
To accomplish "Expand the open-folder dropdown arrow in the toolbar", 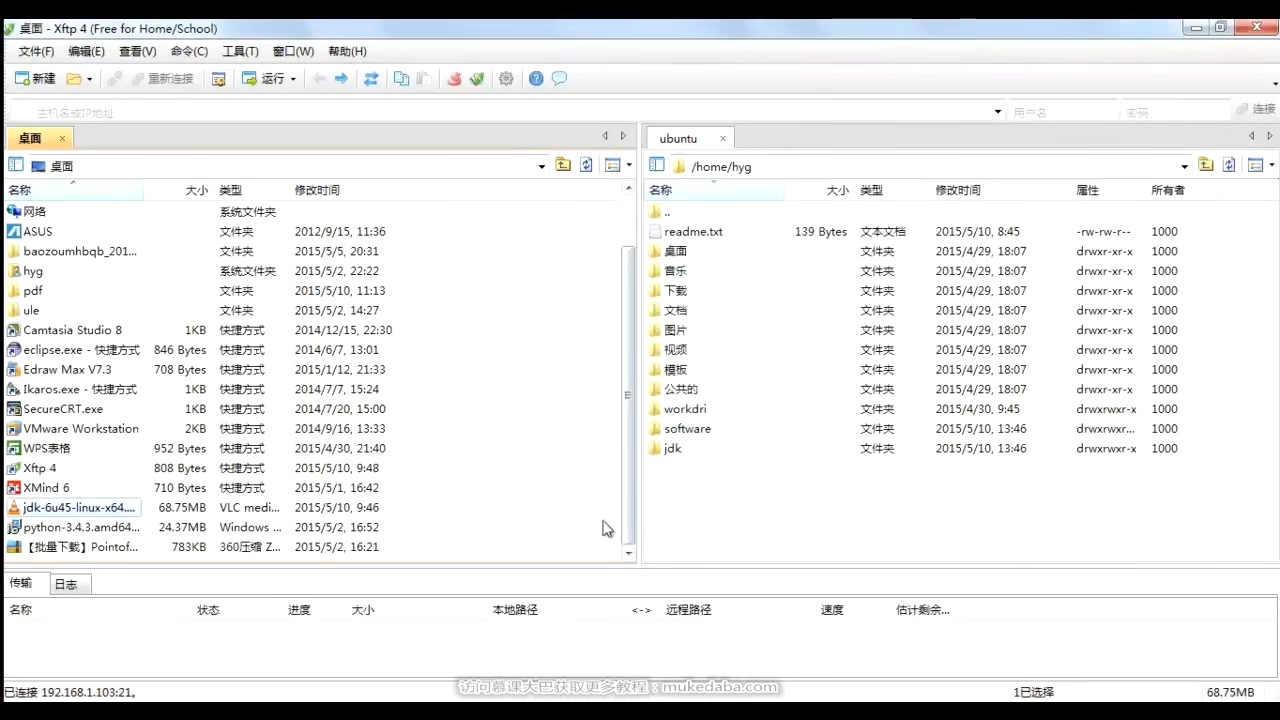I will [89, 79].
